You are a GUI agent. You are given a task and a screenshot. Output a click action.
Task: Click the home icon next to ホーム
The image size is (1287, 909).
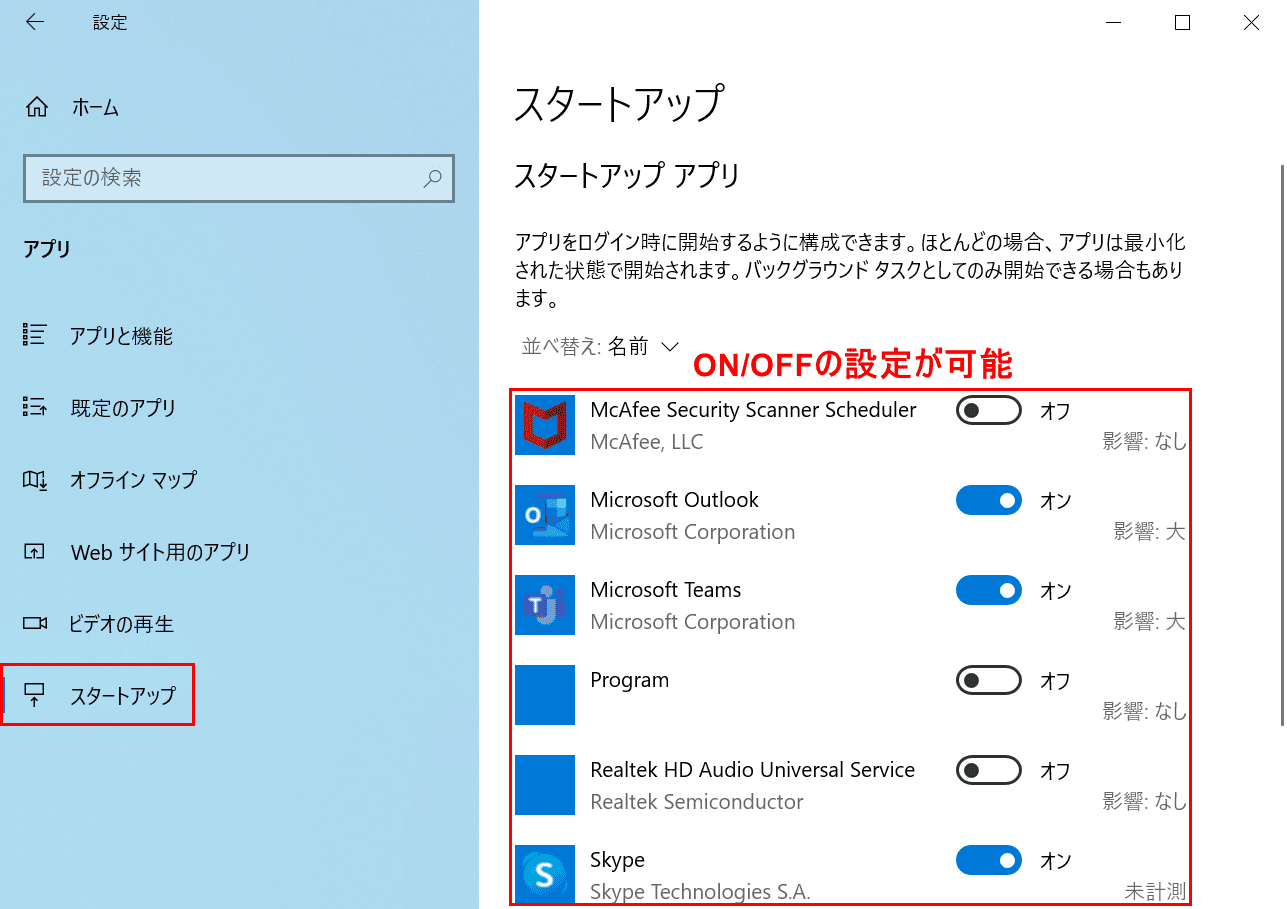tap(36, 107)
